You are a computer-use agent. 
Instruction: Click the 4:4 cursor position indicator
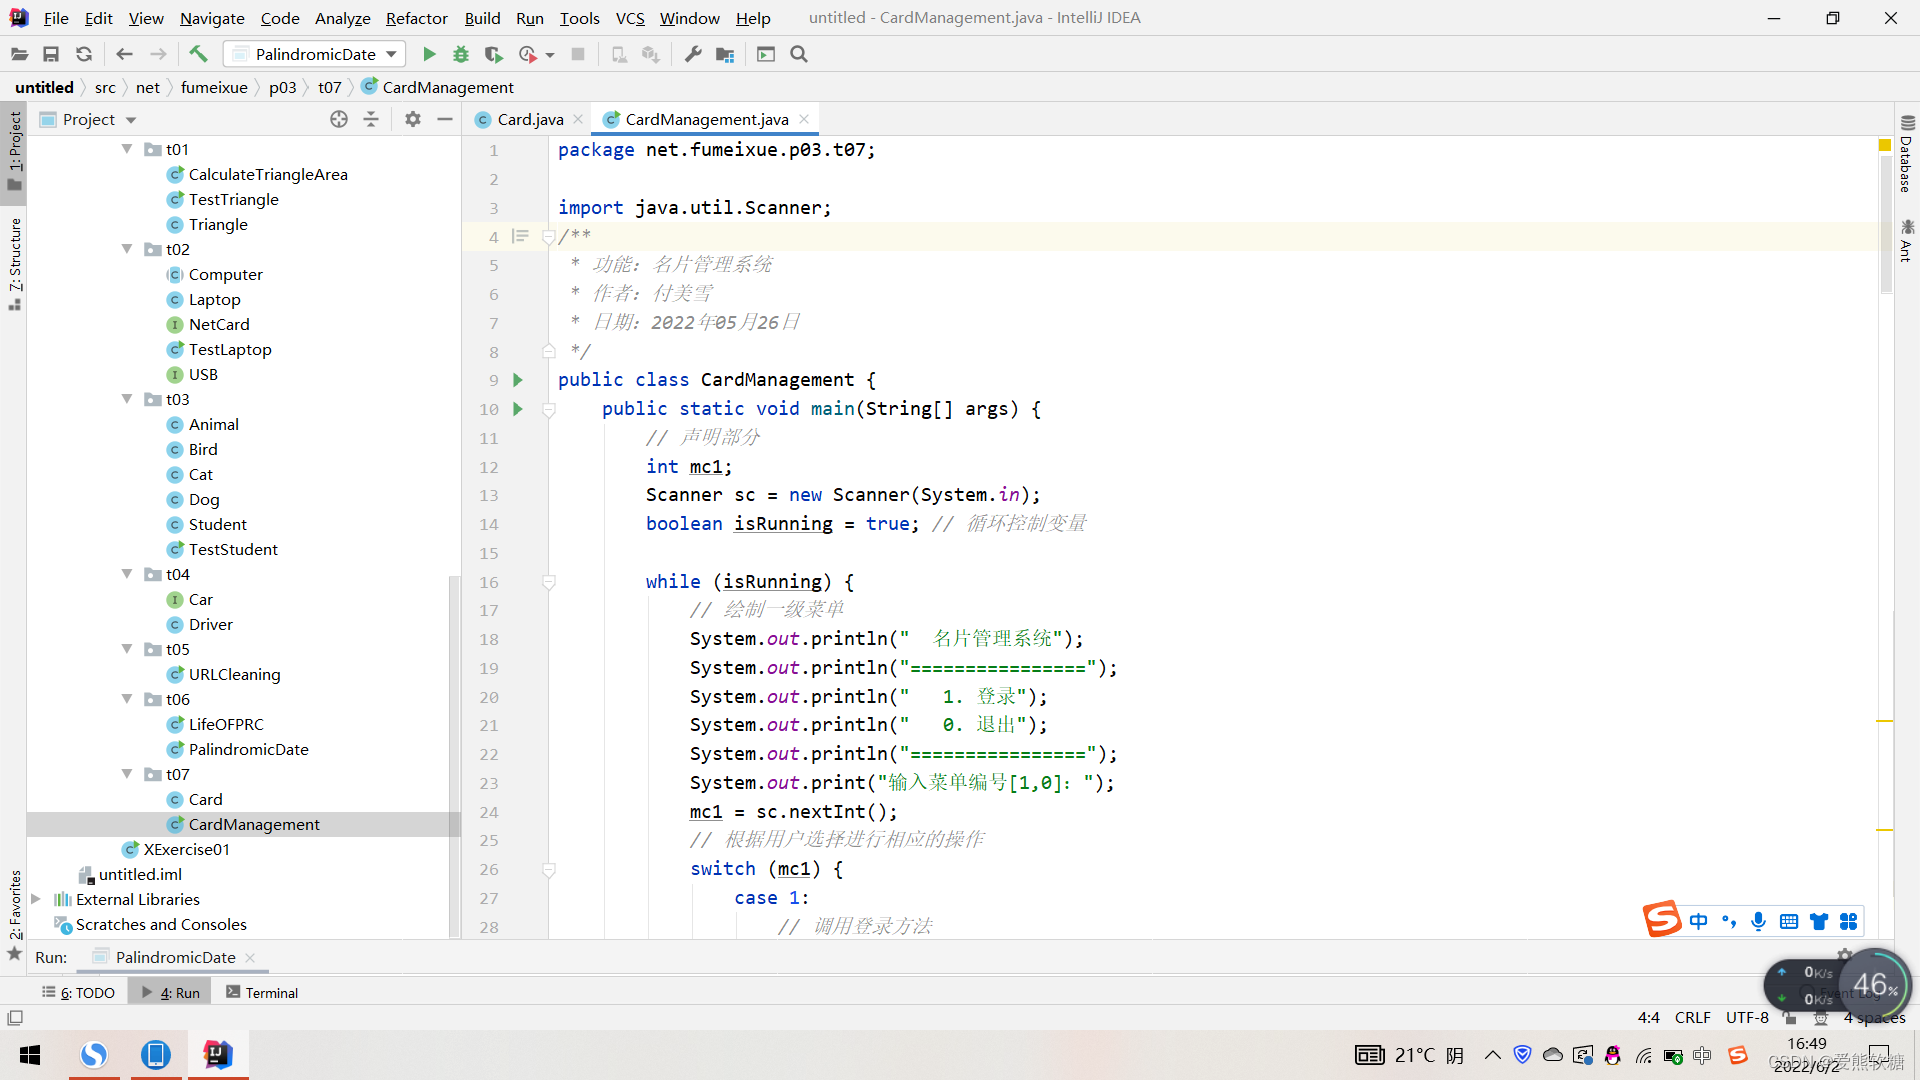pos(1648,1018)
